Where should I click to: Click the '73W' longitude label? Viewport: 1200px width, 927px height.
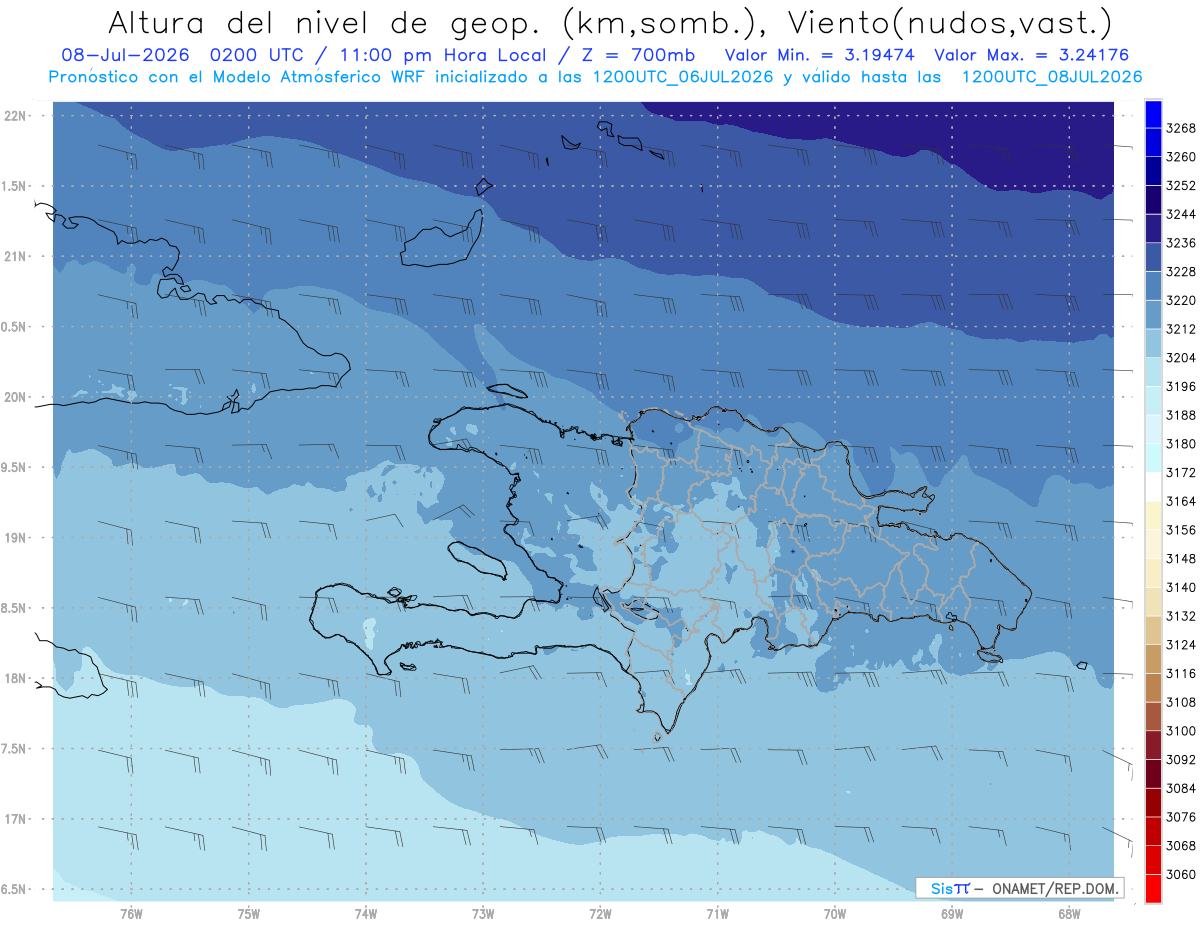[x=483, y=913]
